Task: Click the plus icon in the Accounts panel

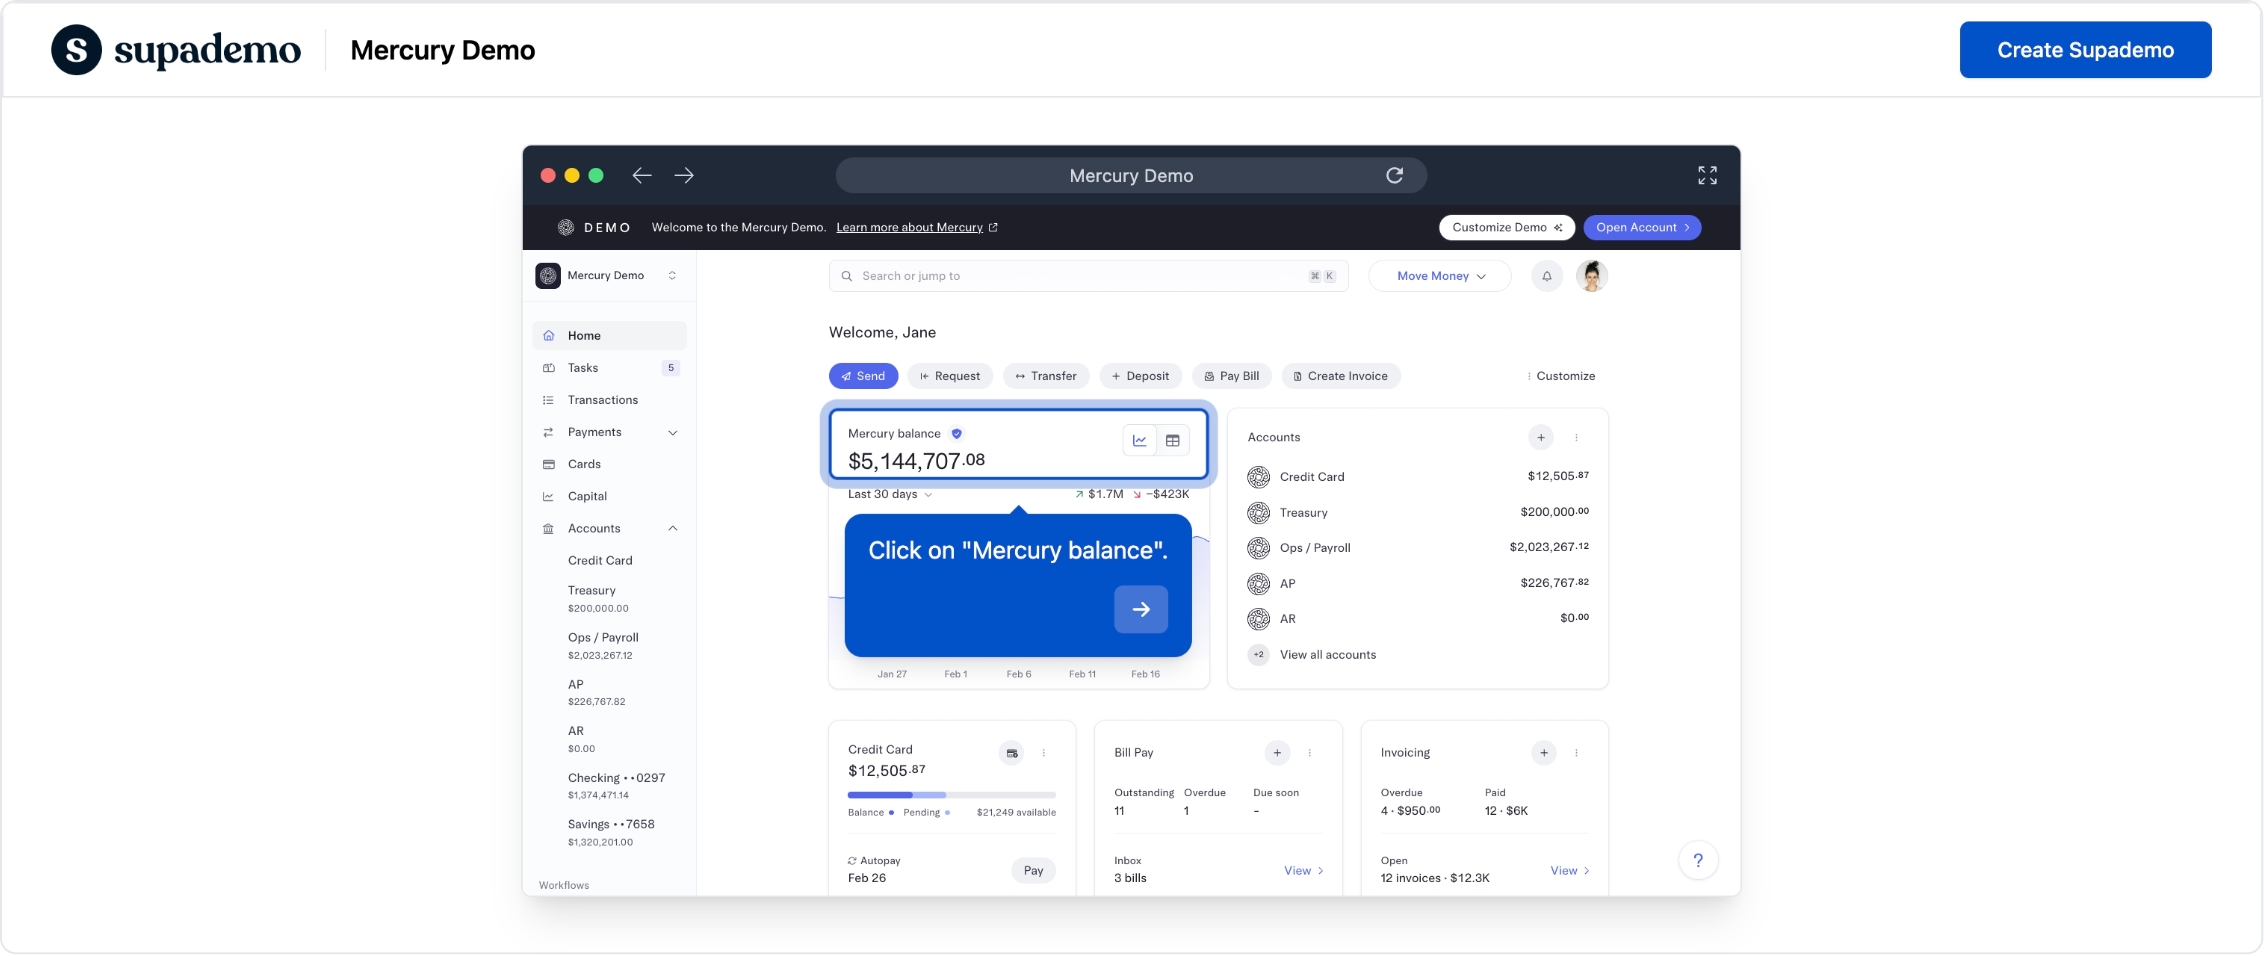Action: click(x=1540, y=438)
